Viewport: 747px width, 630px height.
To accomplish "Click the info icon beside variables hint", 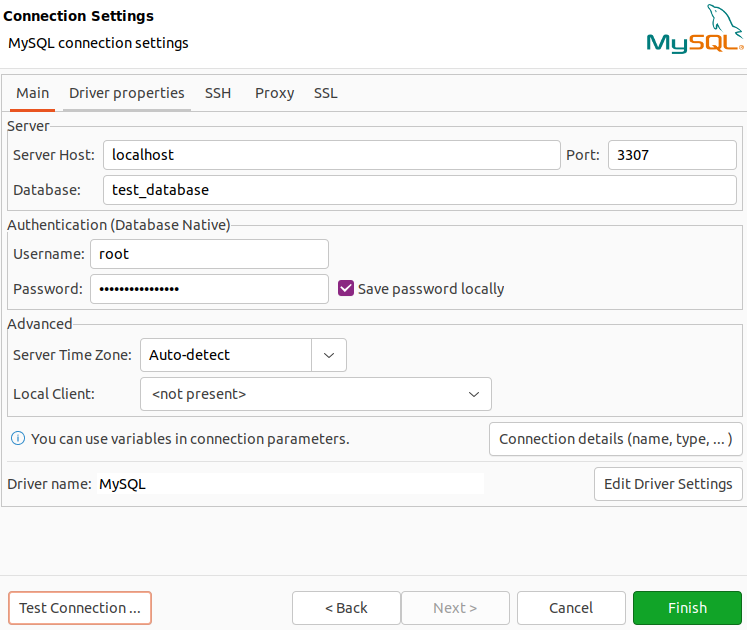I will pos(17,439).
